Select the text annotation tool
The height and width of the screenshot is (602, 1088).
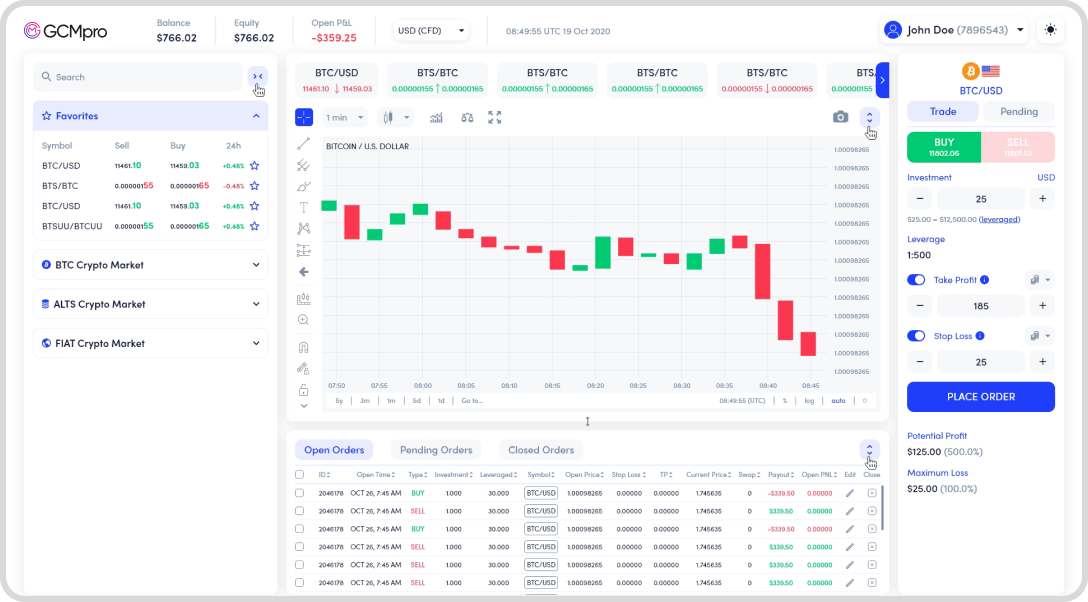click(304, 207)
